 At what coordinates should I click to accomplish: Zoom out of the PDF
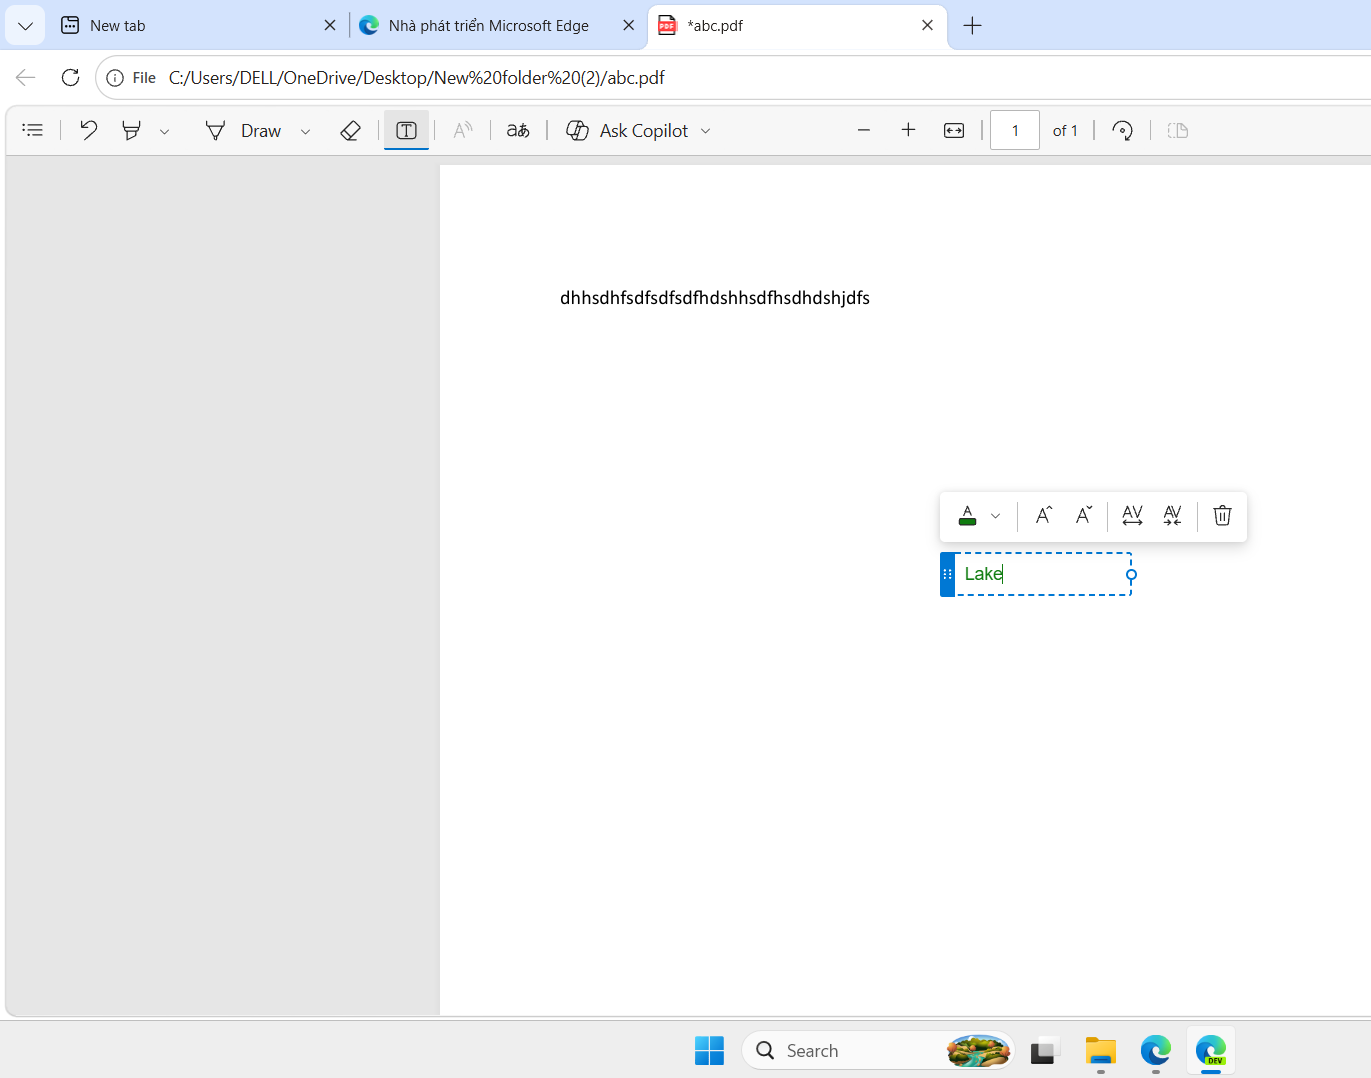click(x=864, y=130)
